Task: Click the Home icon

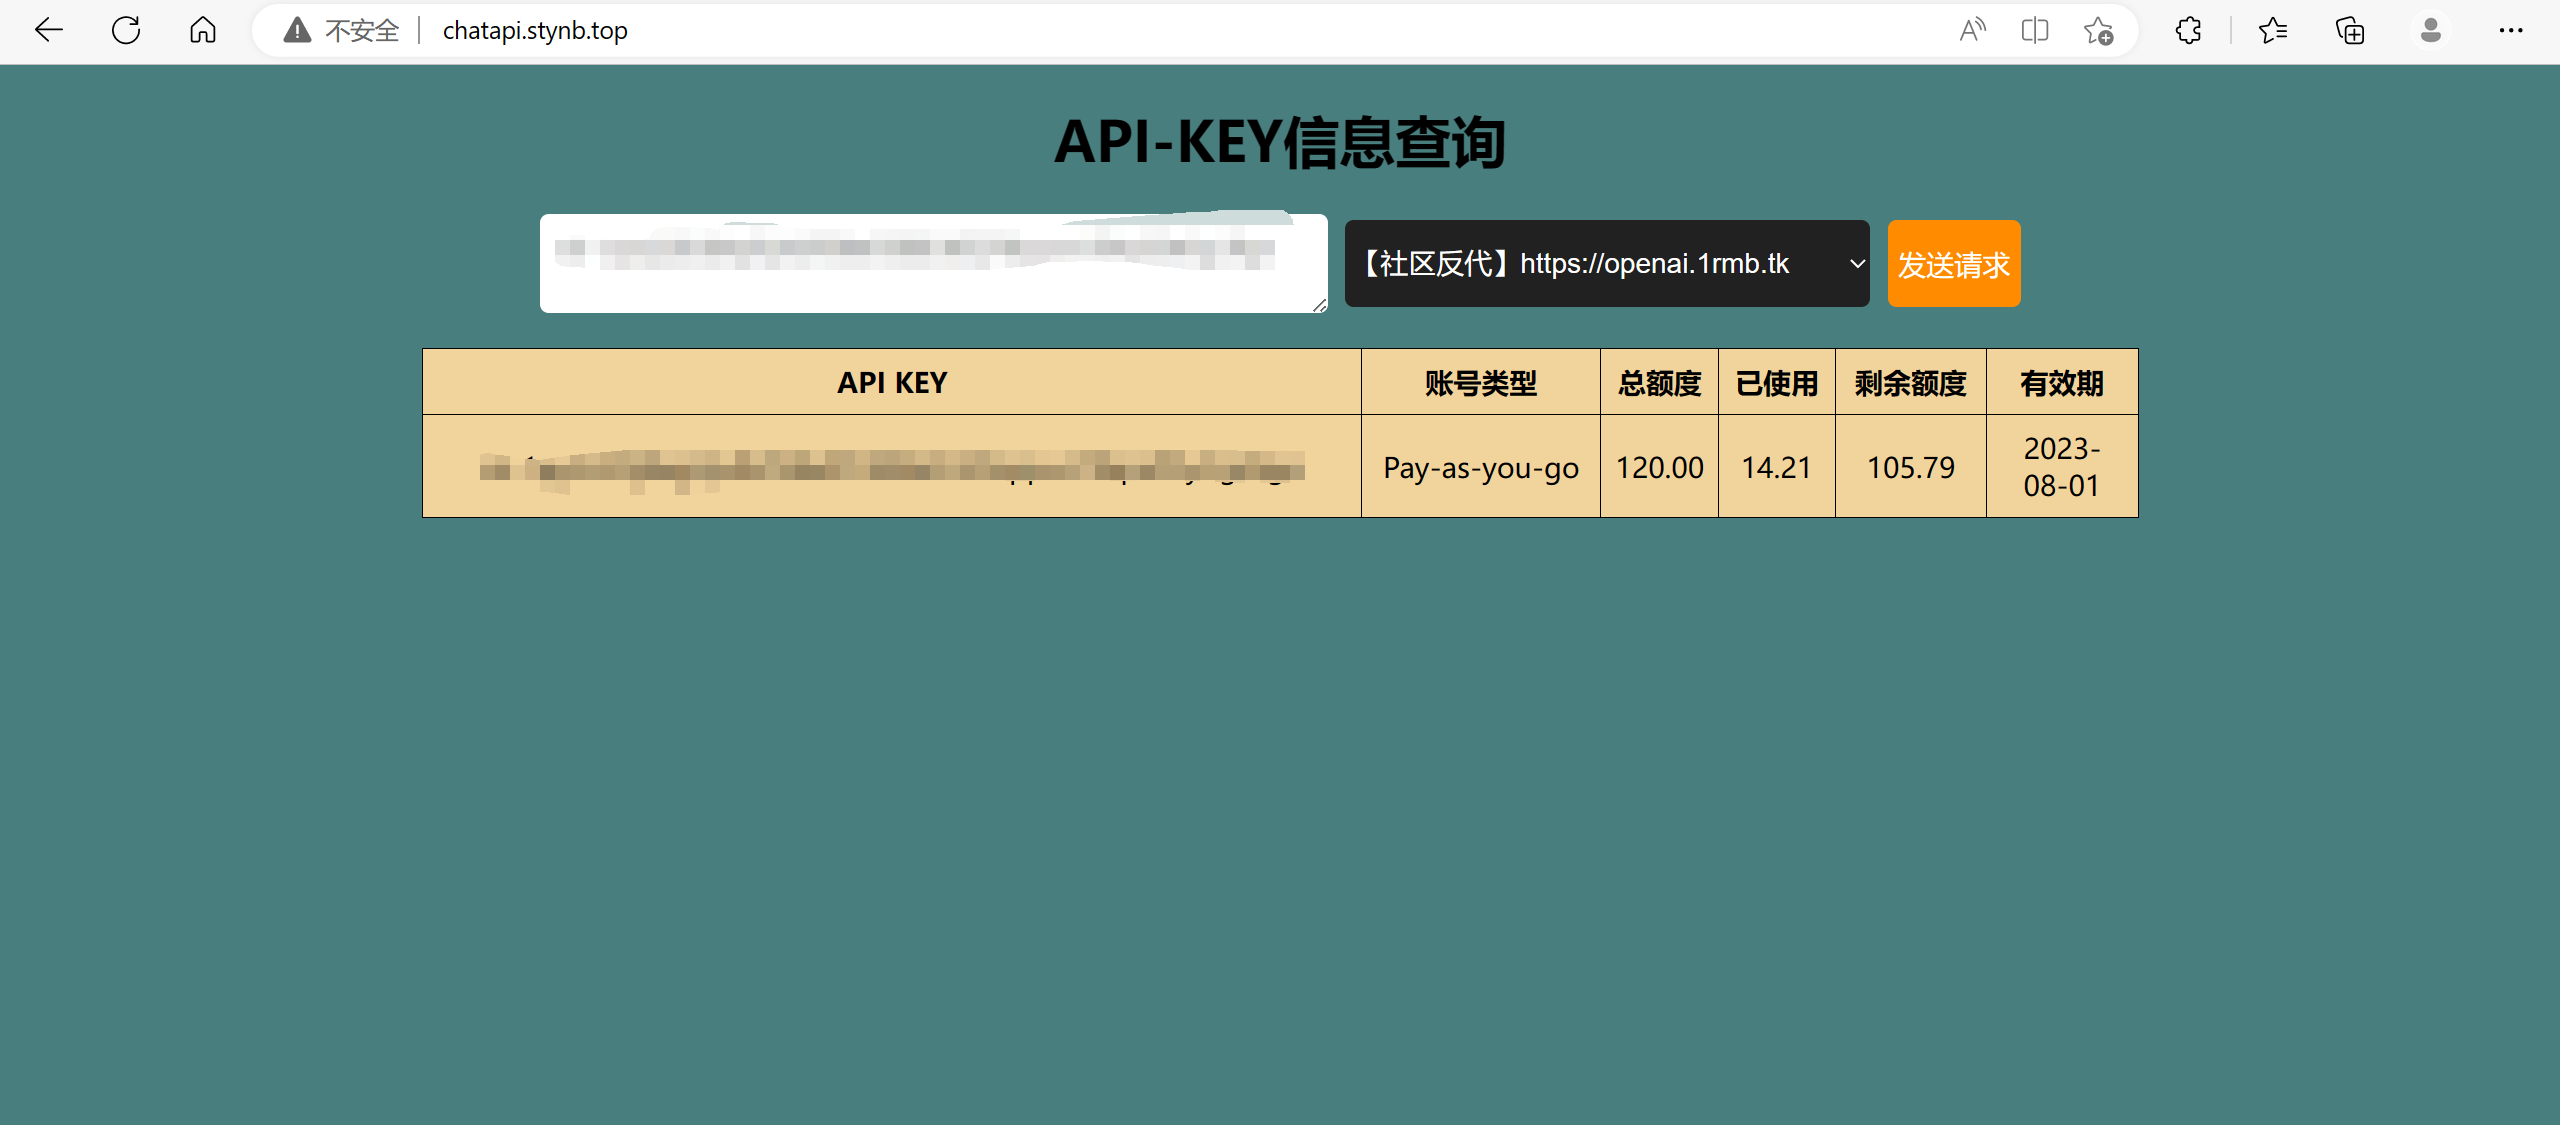Action: click(x=202, y=30)
